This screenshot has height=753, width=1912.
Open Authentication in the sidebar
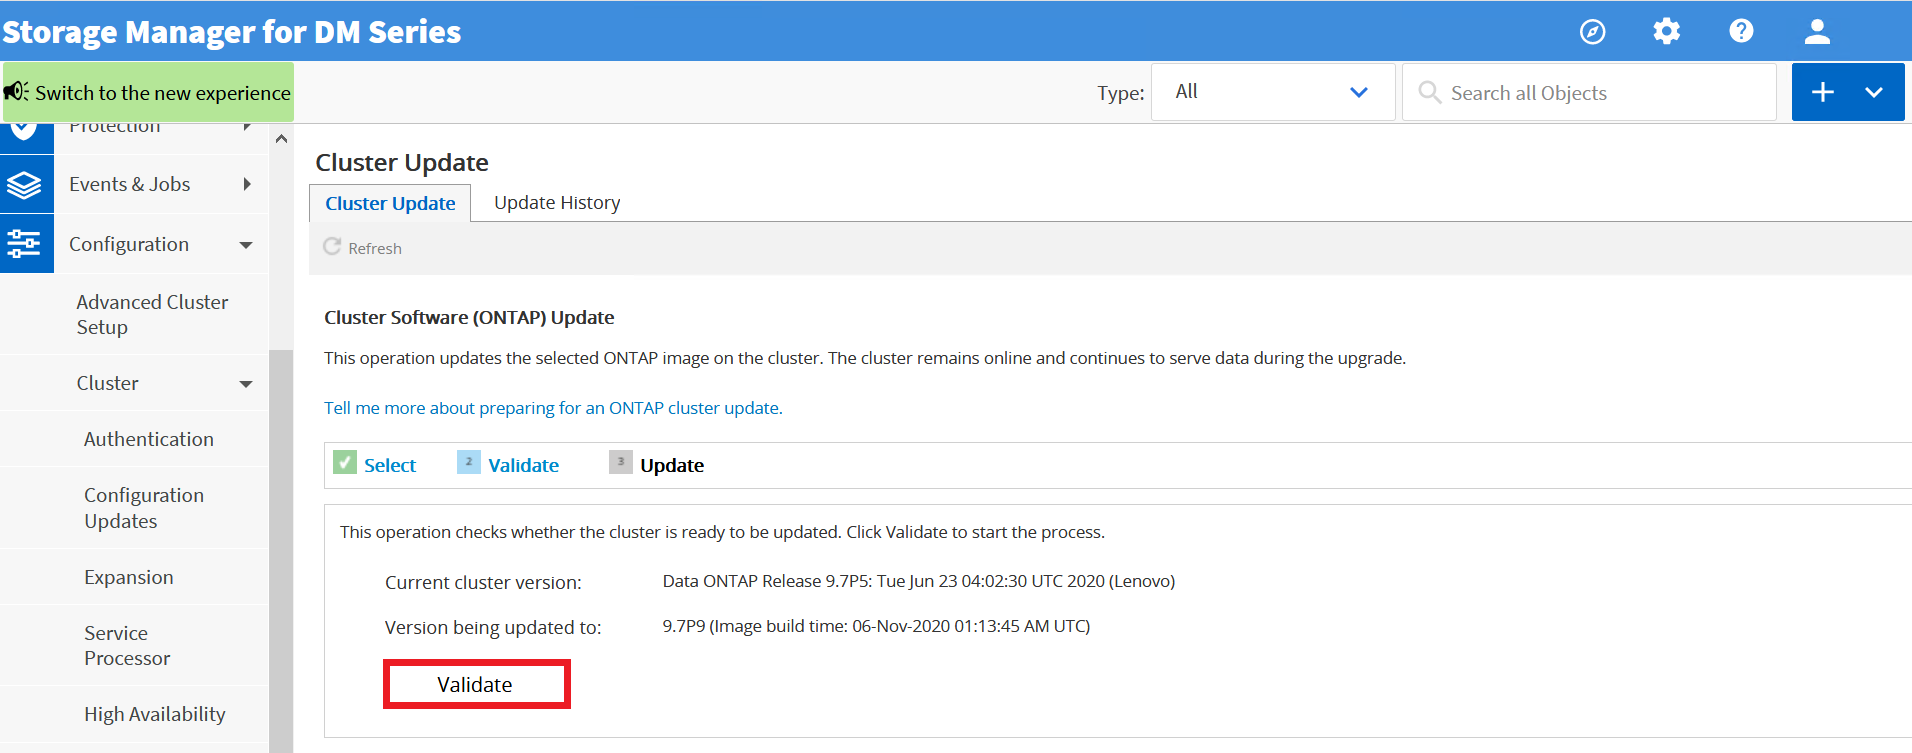[x=149, y=439]
